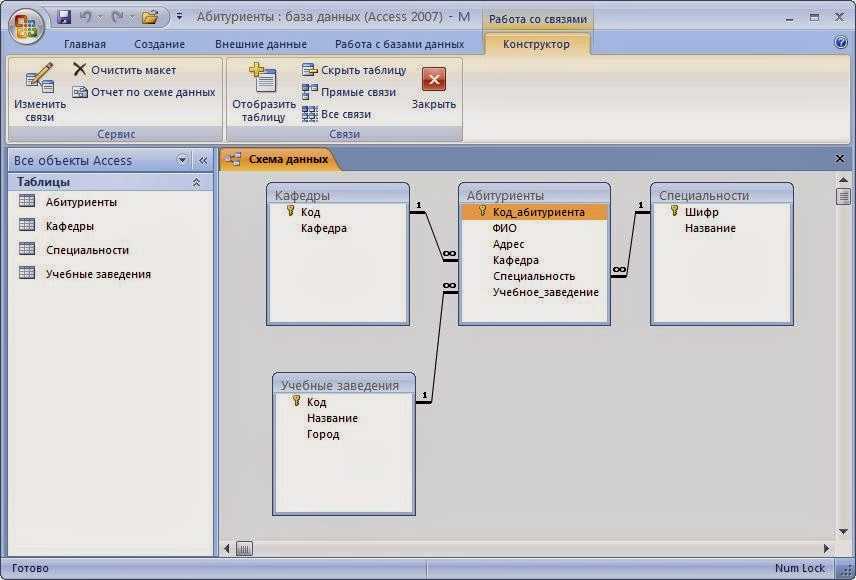Open the Все объекты Access dropdown
The image size is (856, 580).
(182, 160)
